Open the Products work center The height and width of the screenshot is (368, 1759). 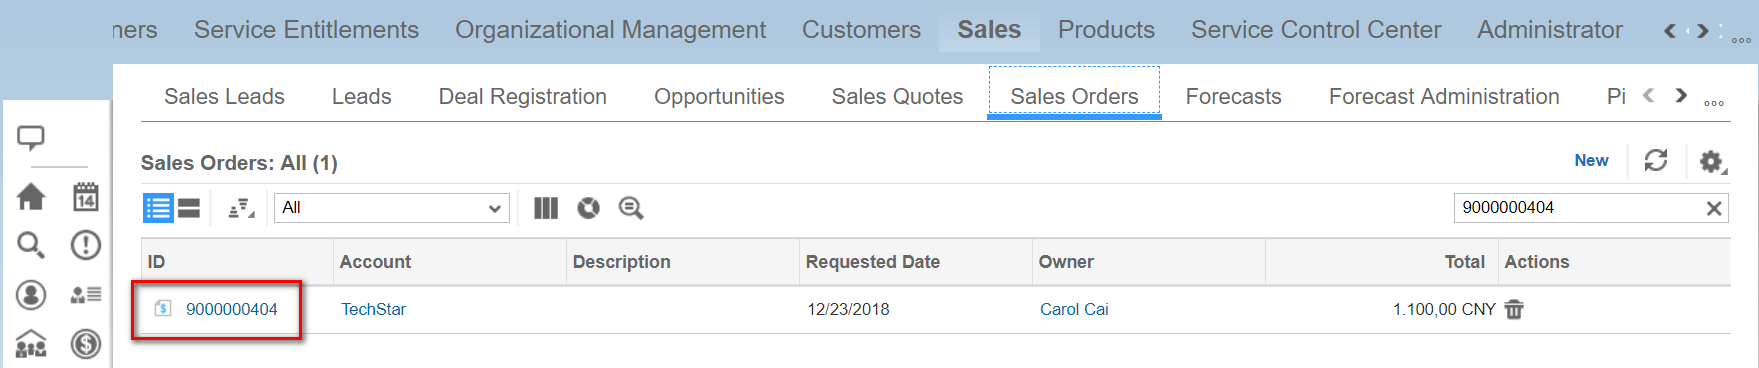(x=1106, y=30)
